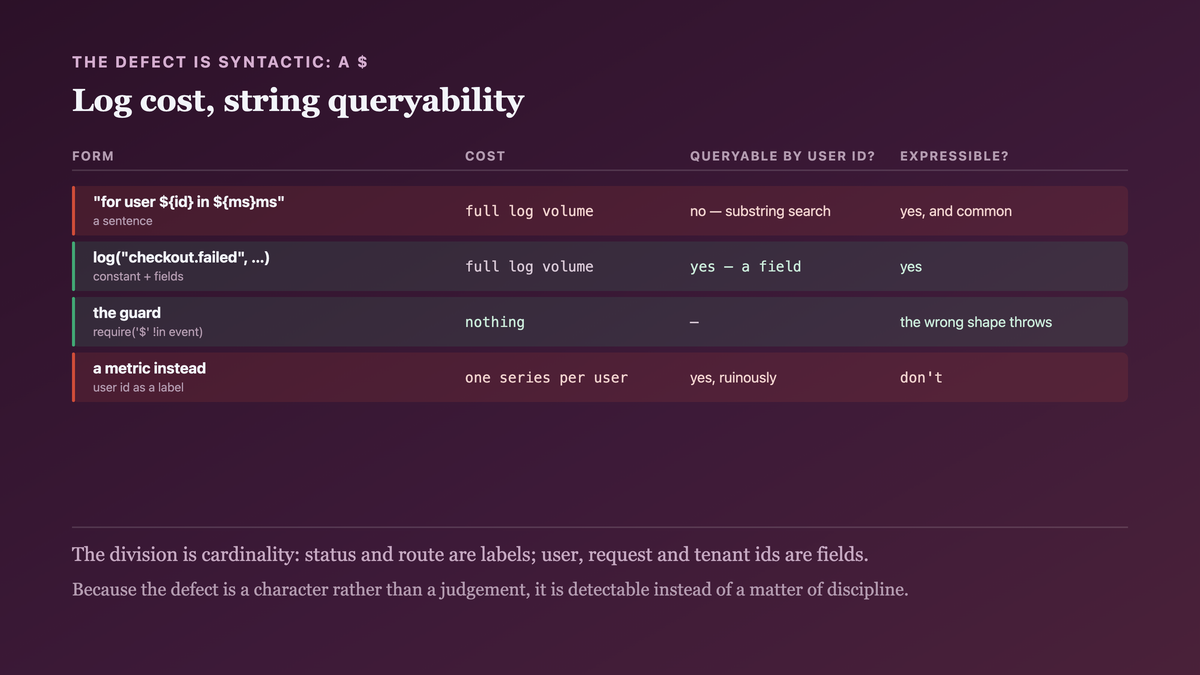Click 'full log volume' in the sentence row
1200x675 pixels.
(x=529, y=211)
